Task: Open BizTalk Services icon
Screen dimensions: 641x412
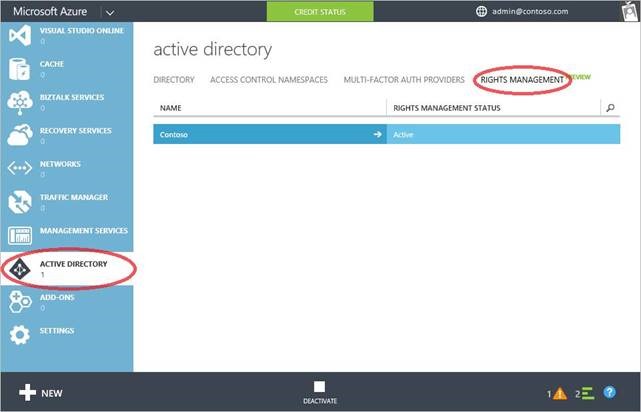Action: click(x=20, y=103)
